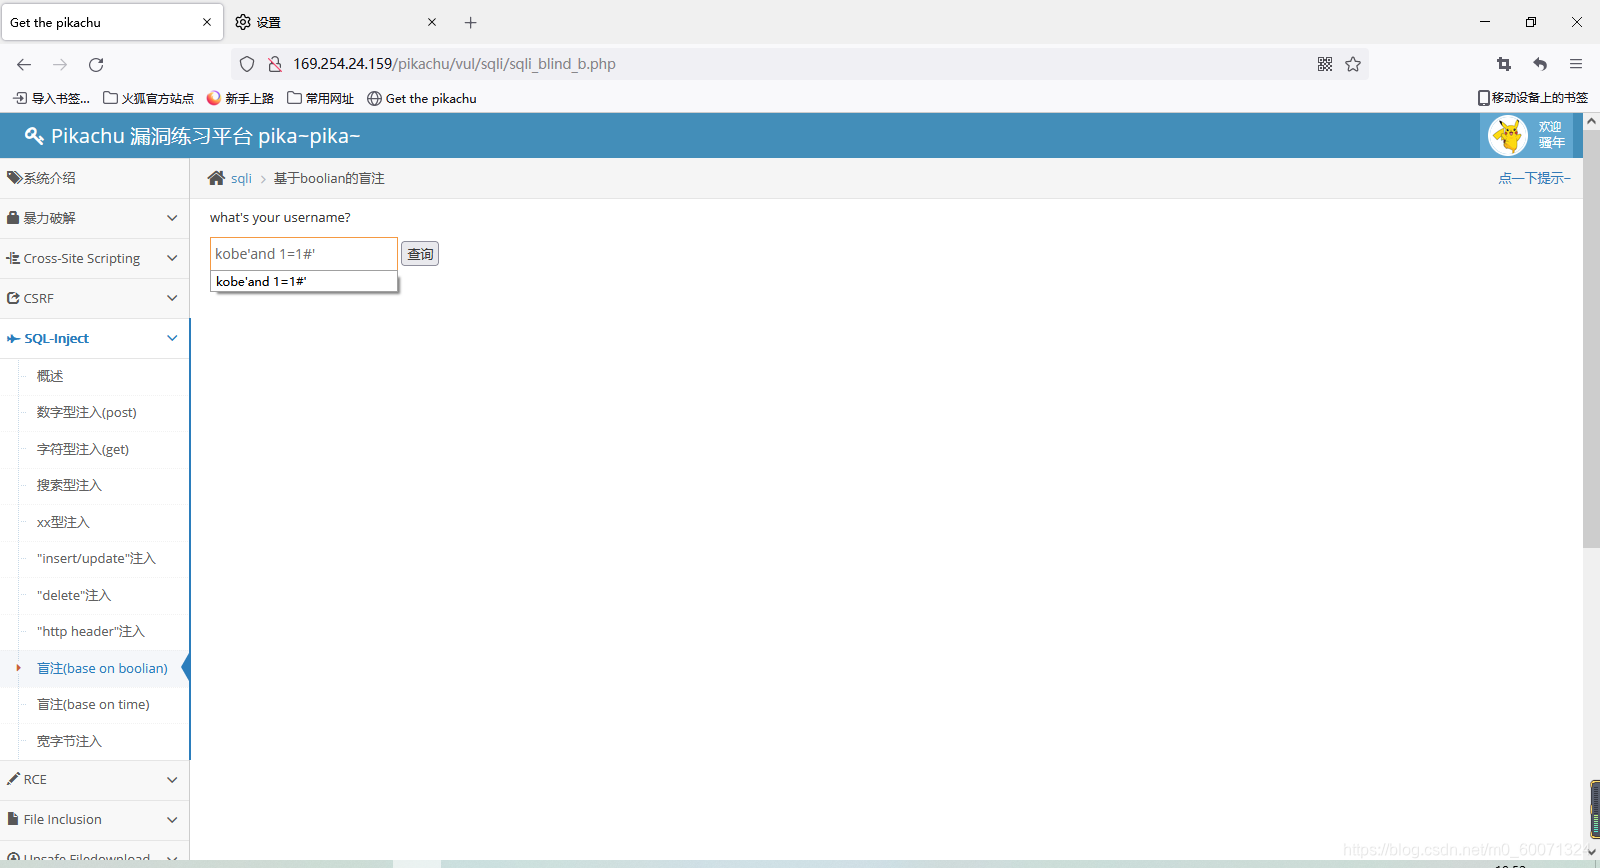
Task: Pick autocomplete suggestion kobe'and 1=1#'
Action: tap(304, 282)
